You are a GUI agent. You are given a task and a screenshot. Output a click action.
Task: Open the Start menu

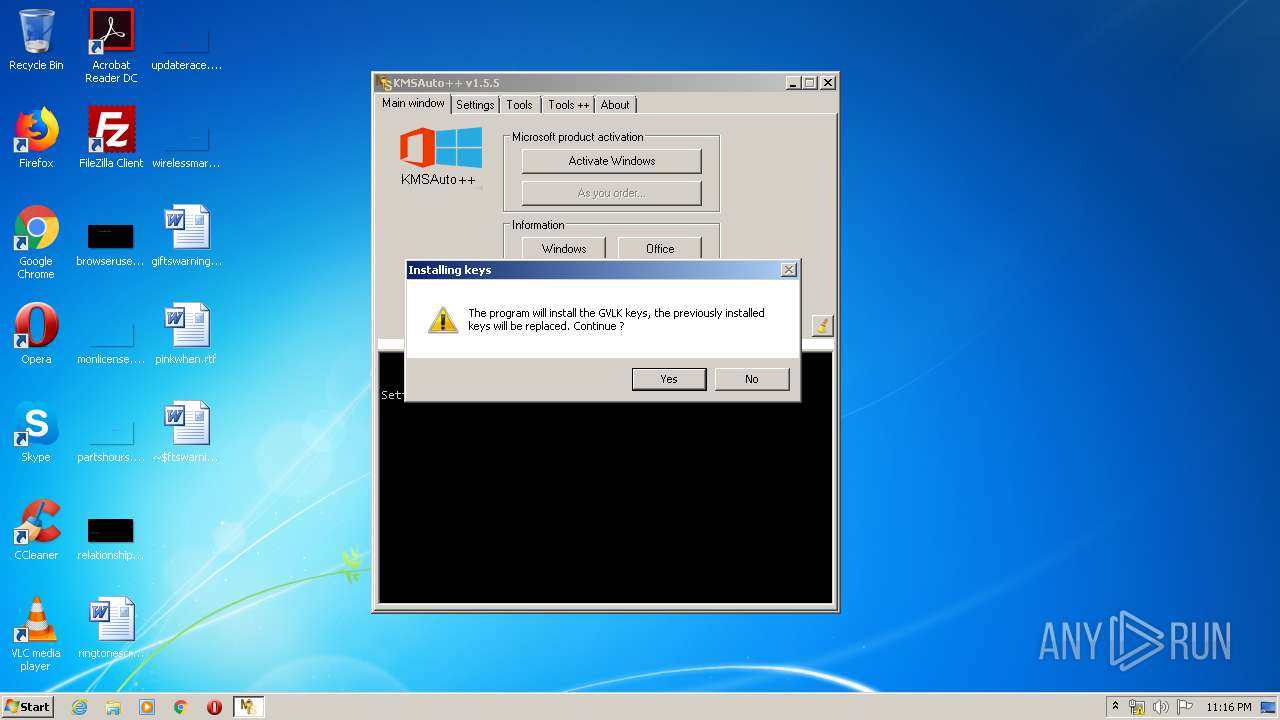tap(27, 706)
